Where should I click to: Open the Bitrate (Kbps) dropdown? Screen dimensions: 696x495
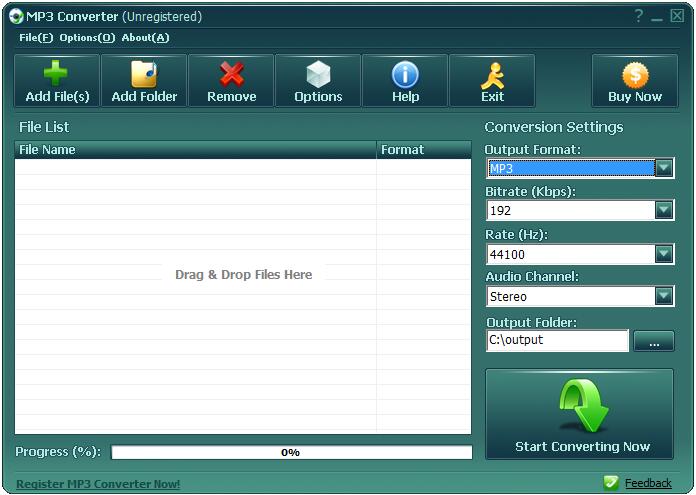pos(664,211)
